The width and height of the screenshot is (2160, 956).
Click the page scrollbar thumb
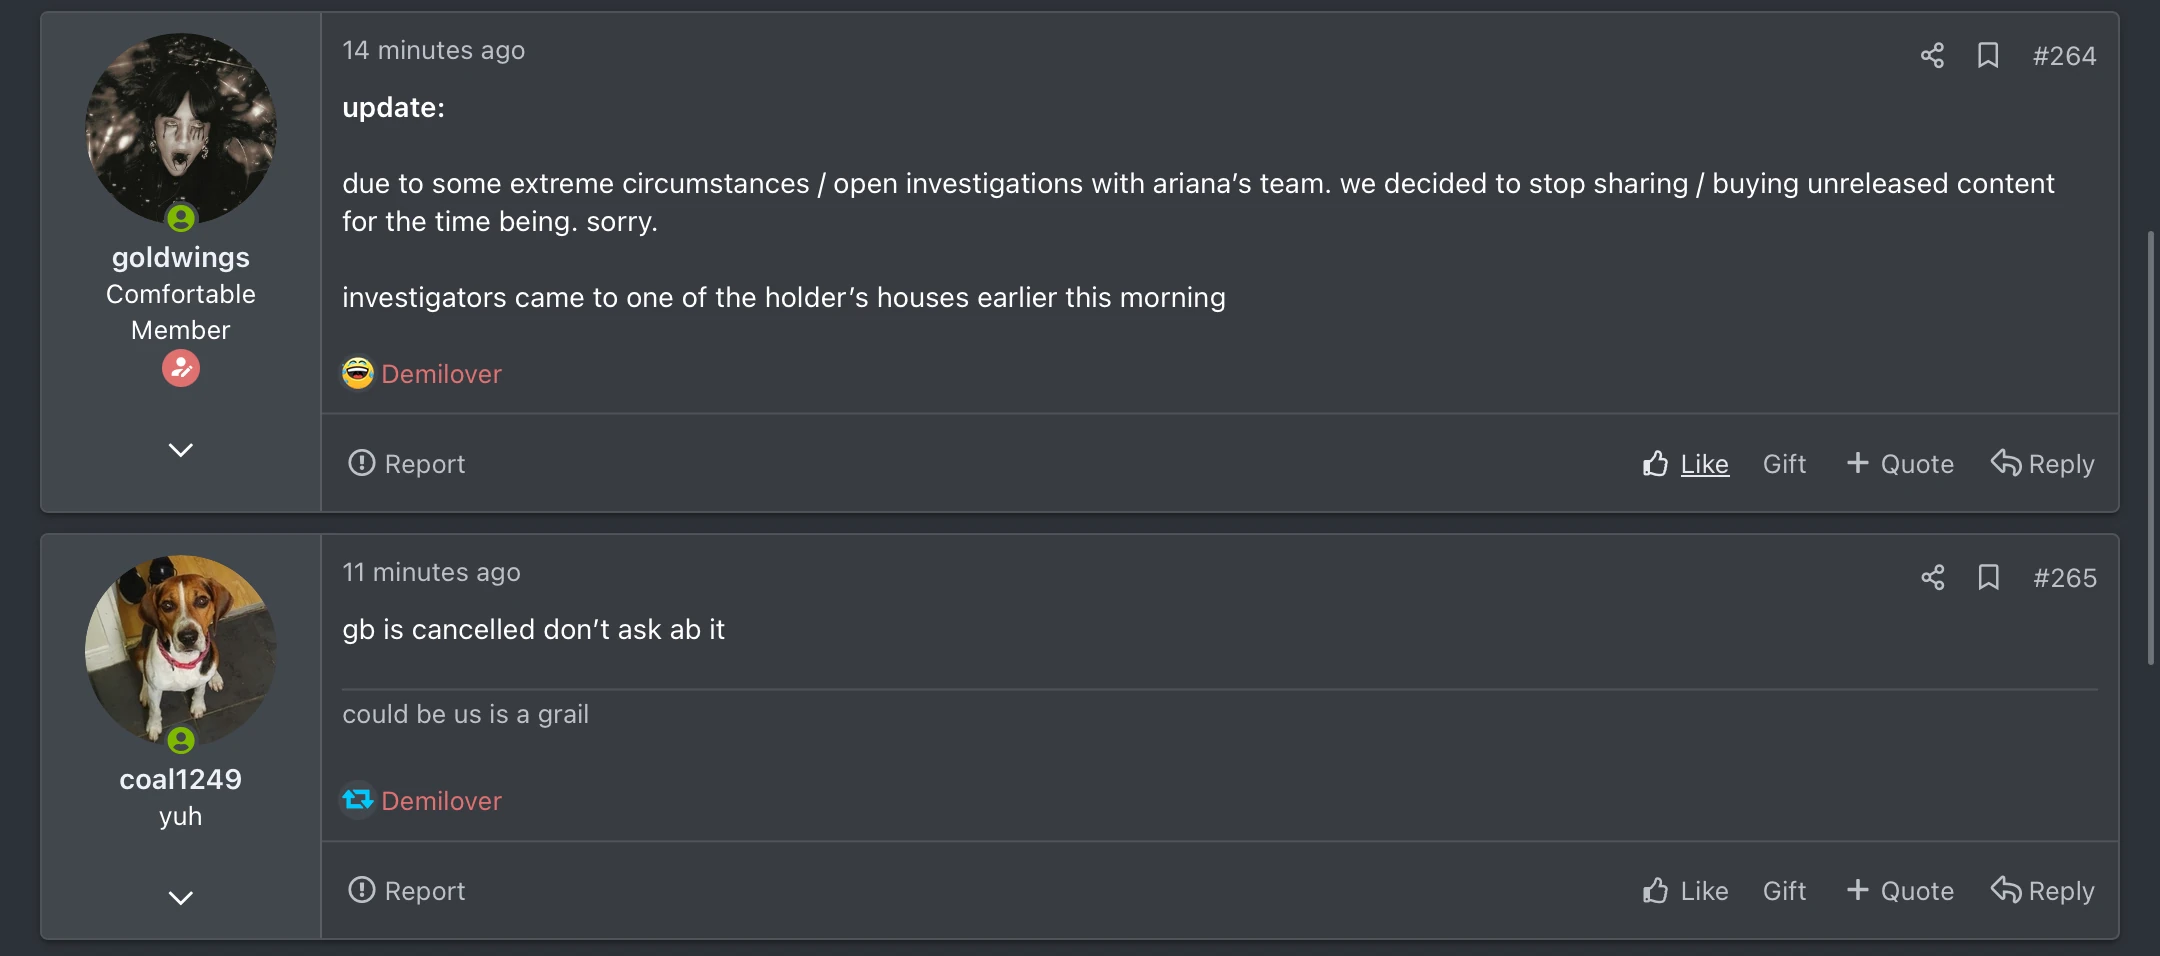tap(2150, 448)
